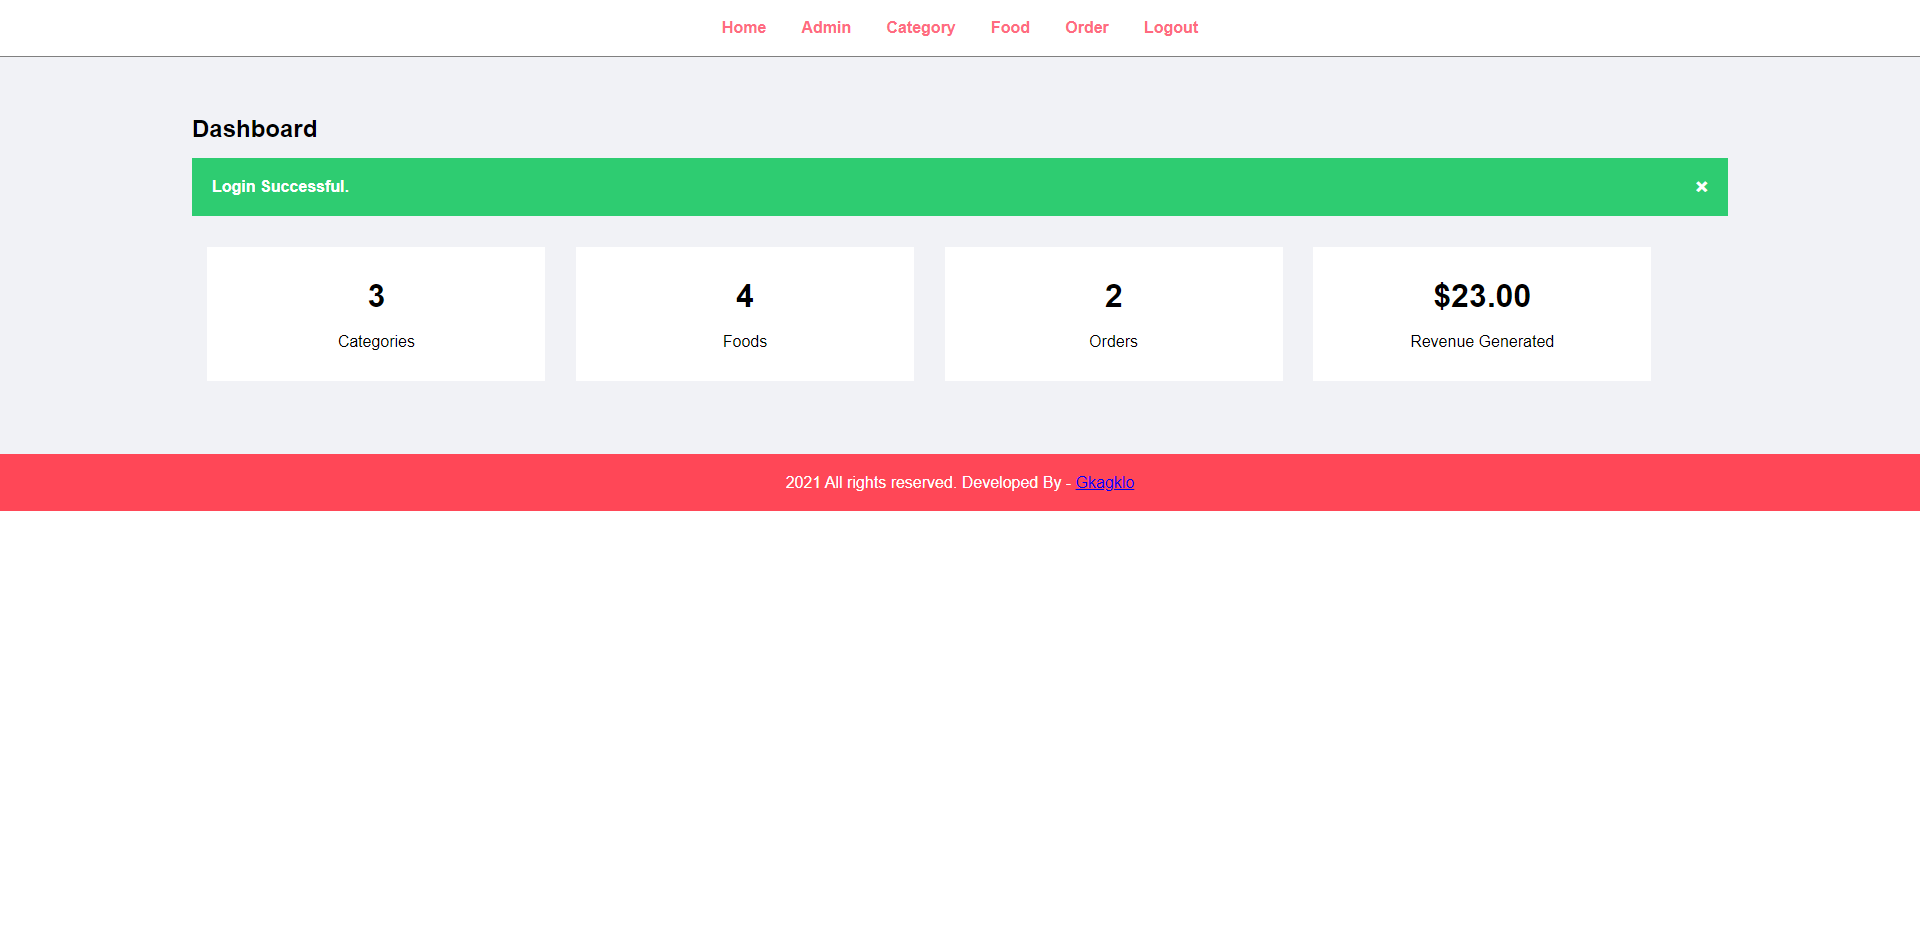1920x937 pixels.
Task: Click the Login Successful message text
Action: [x=280, y=187]
